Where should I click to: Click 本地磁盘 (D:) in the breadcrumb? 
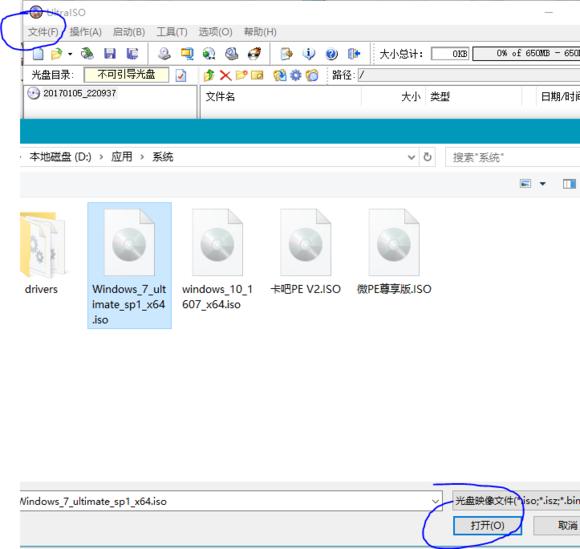(x=60, y=157)
